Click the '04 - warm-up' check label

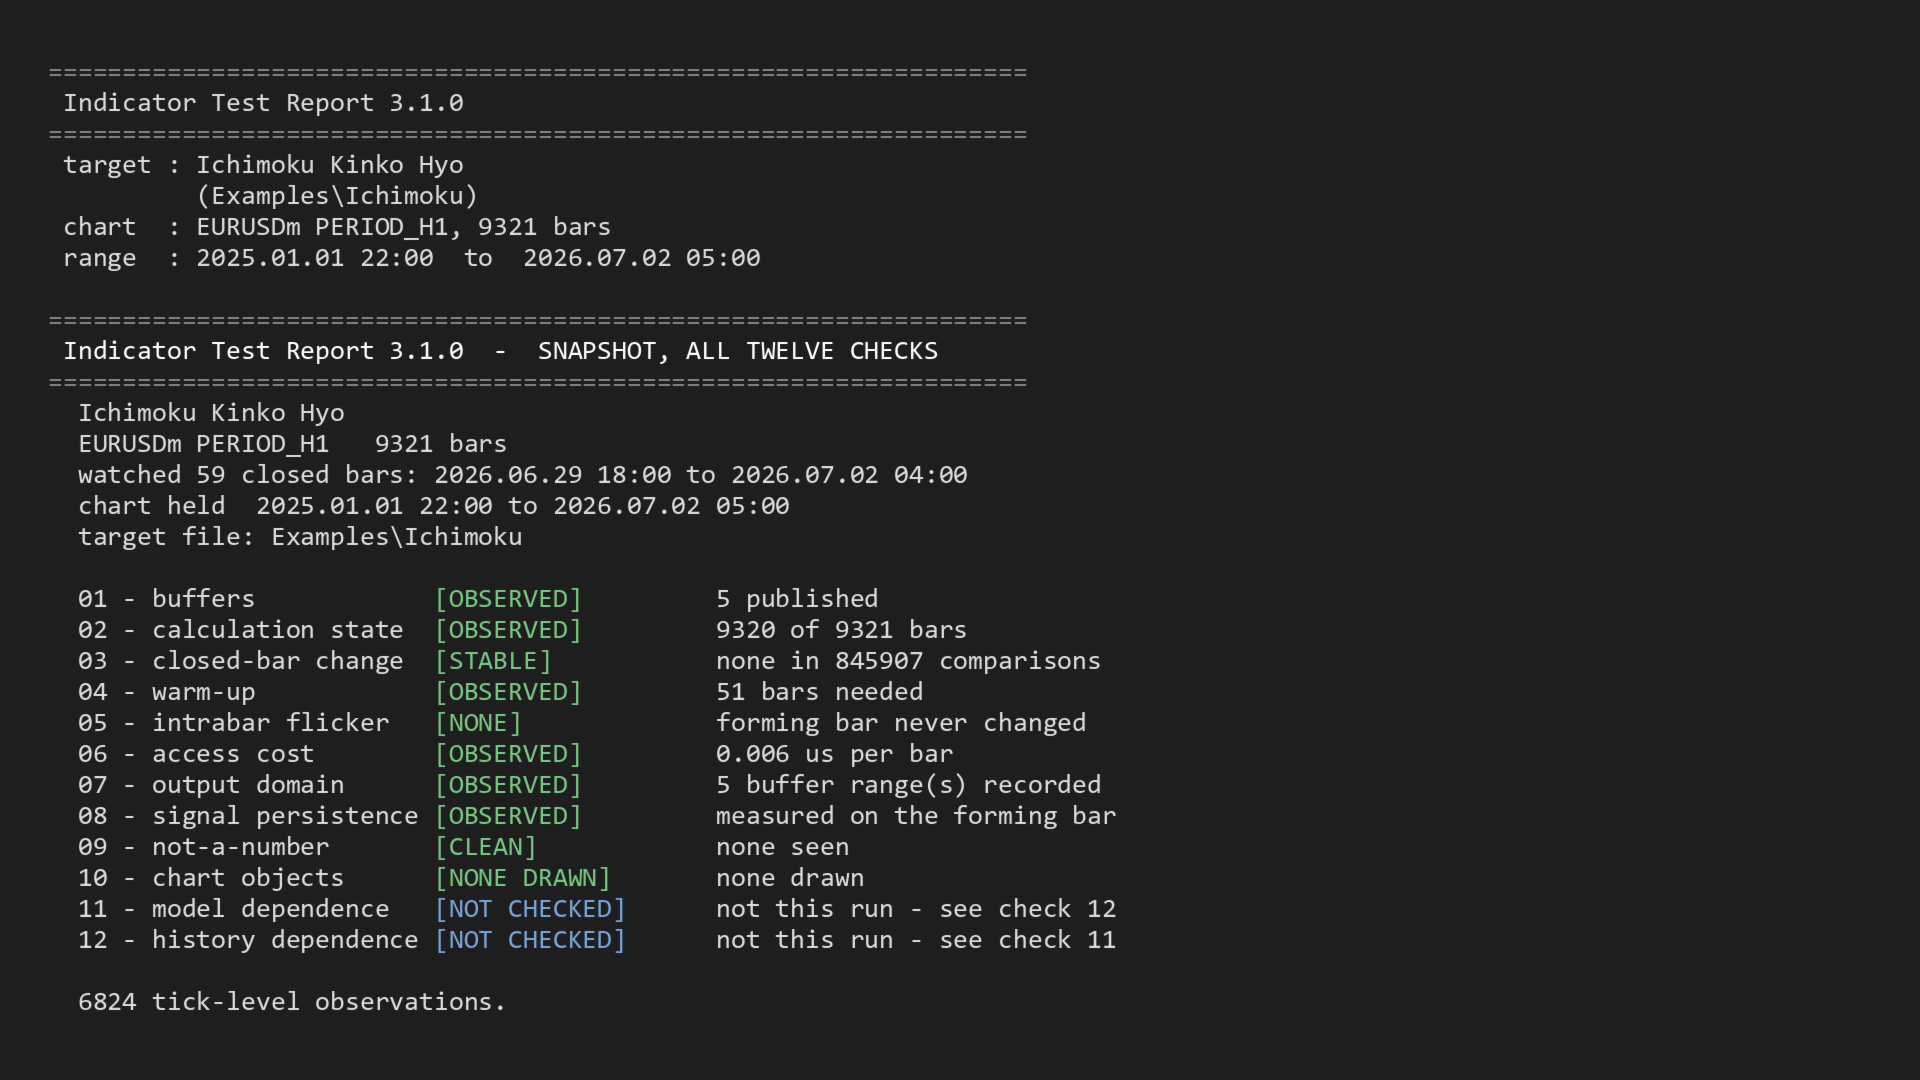[x=167, y=692]
